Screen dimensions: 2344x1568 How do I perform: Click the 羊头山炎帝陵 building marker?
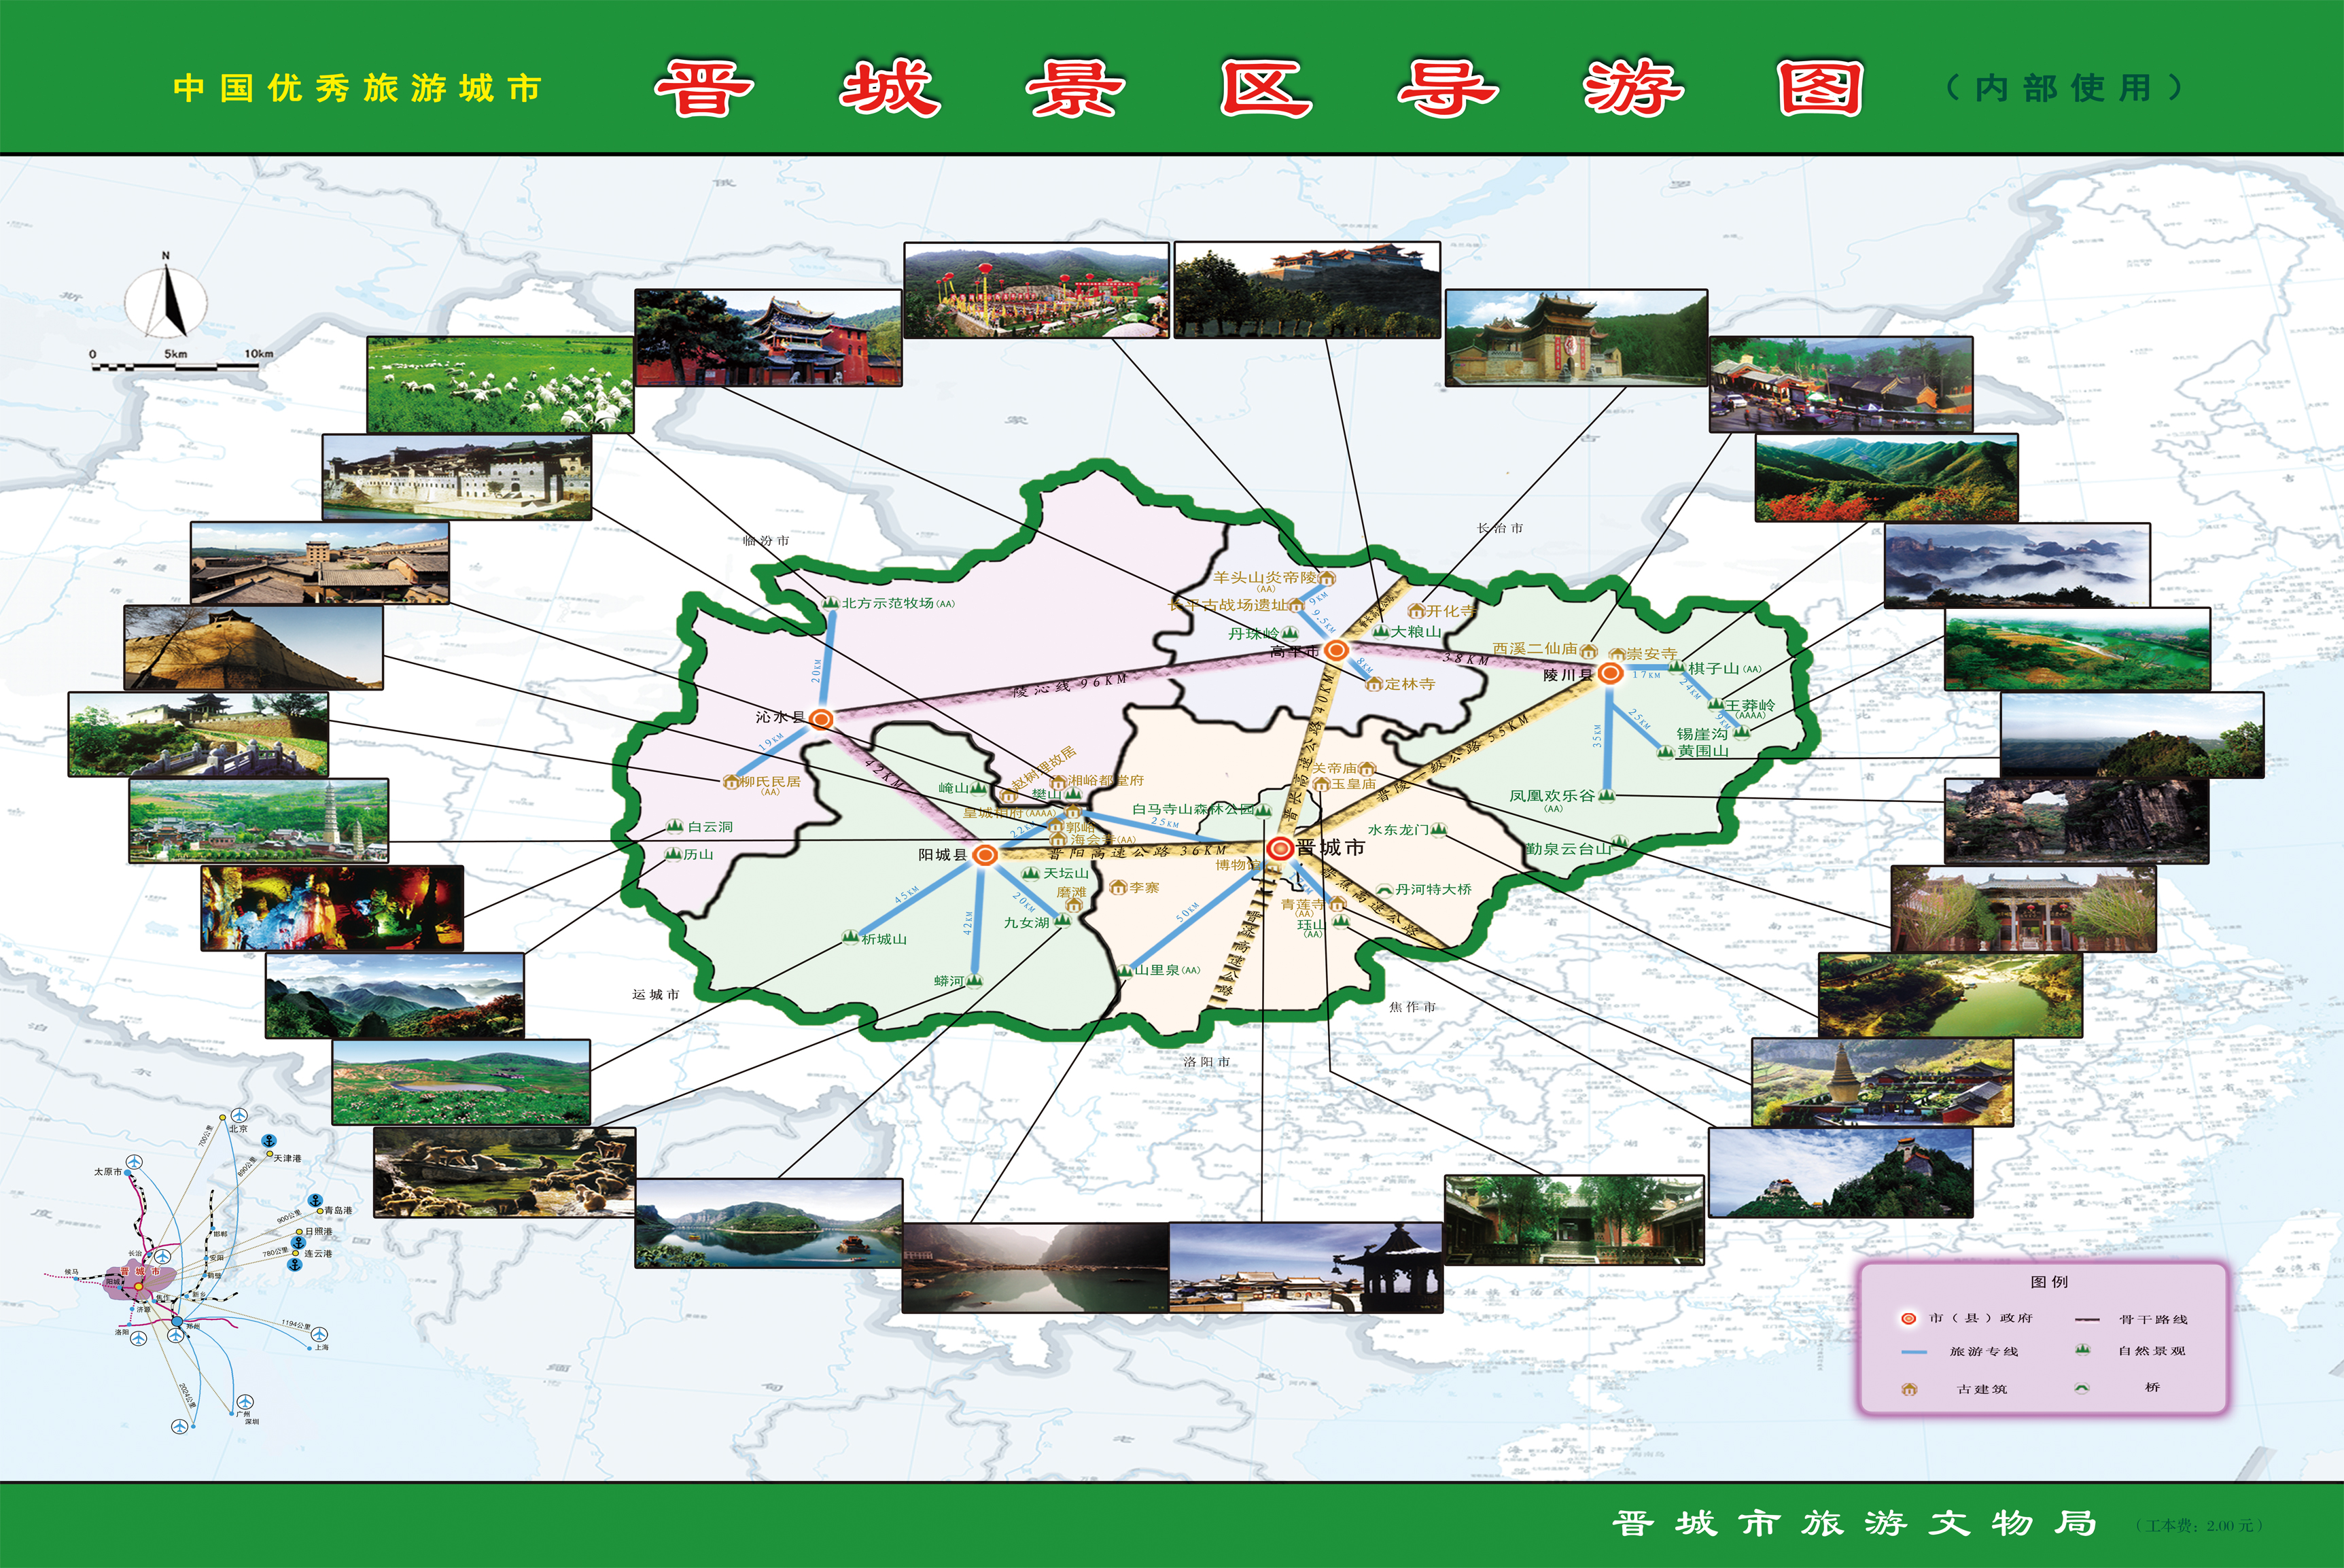pos(1327,578)
